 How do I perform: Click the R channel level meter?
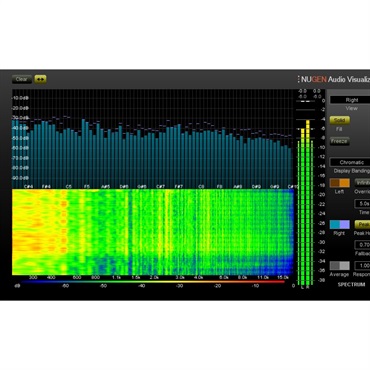tap(308, 204)
